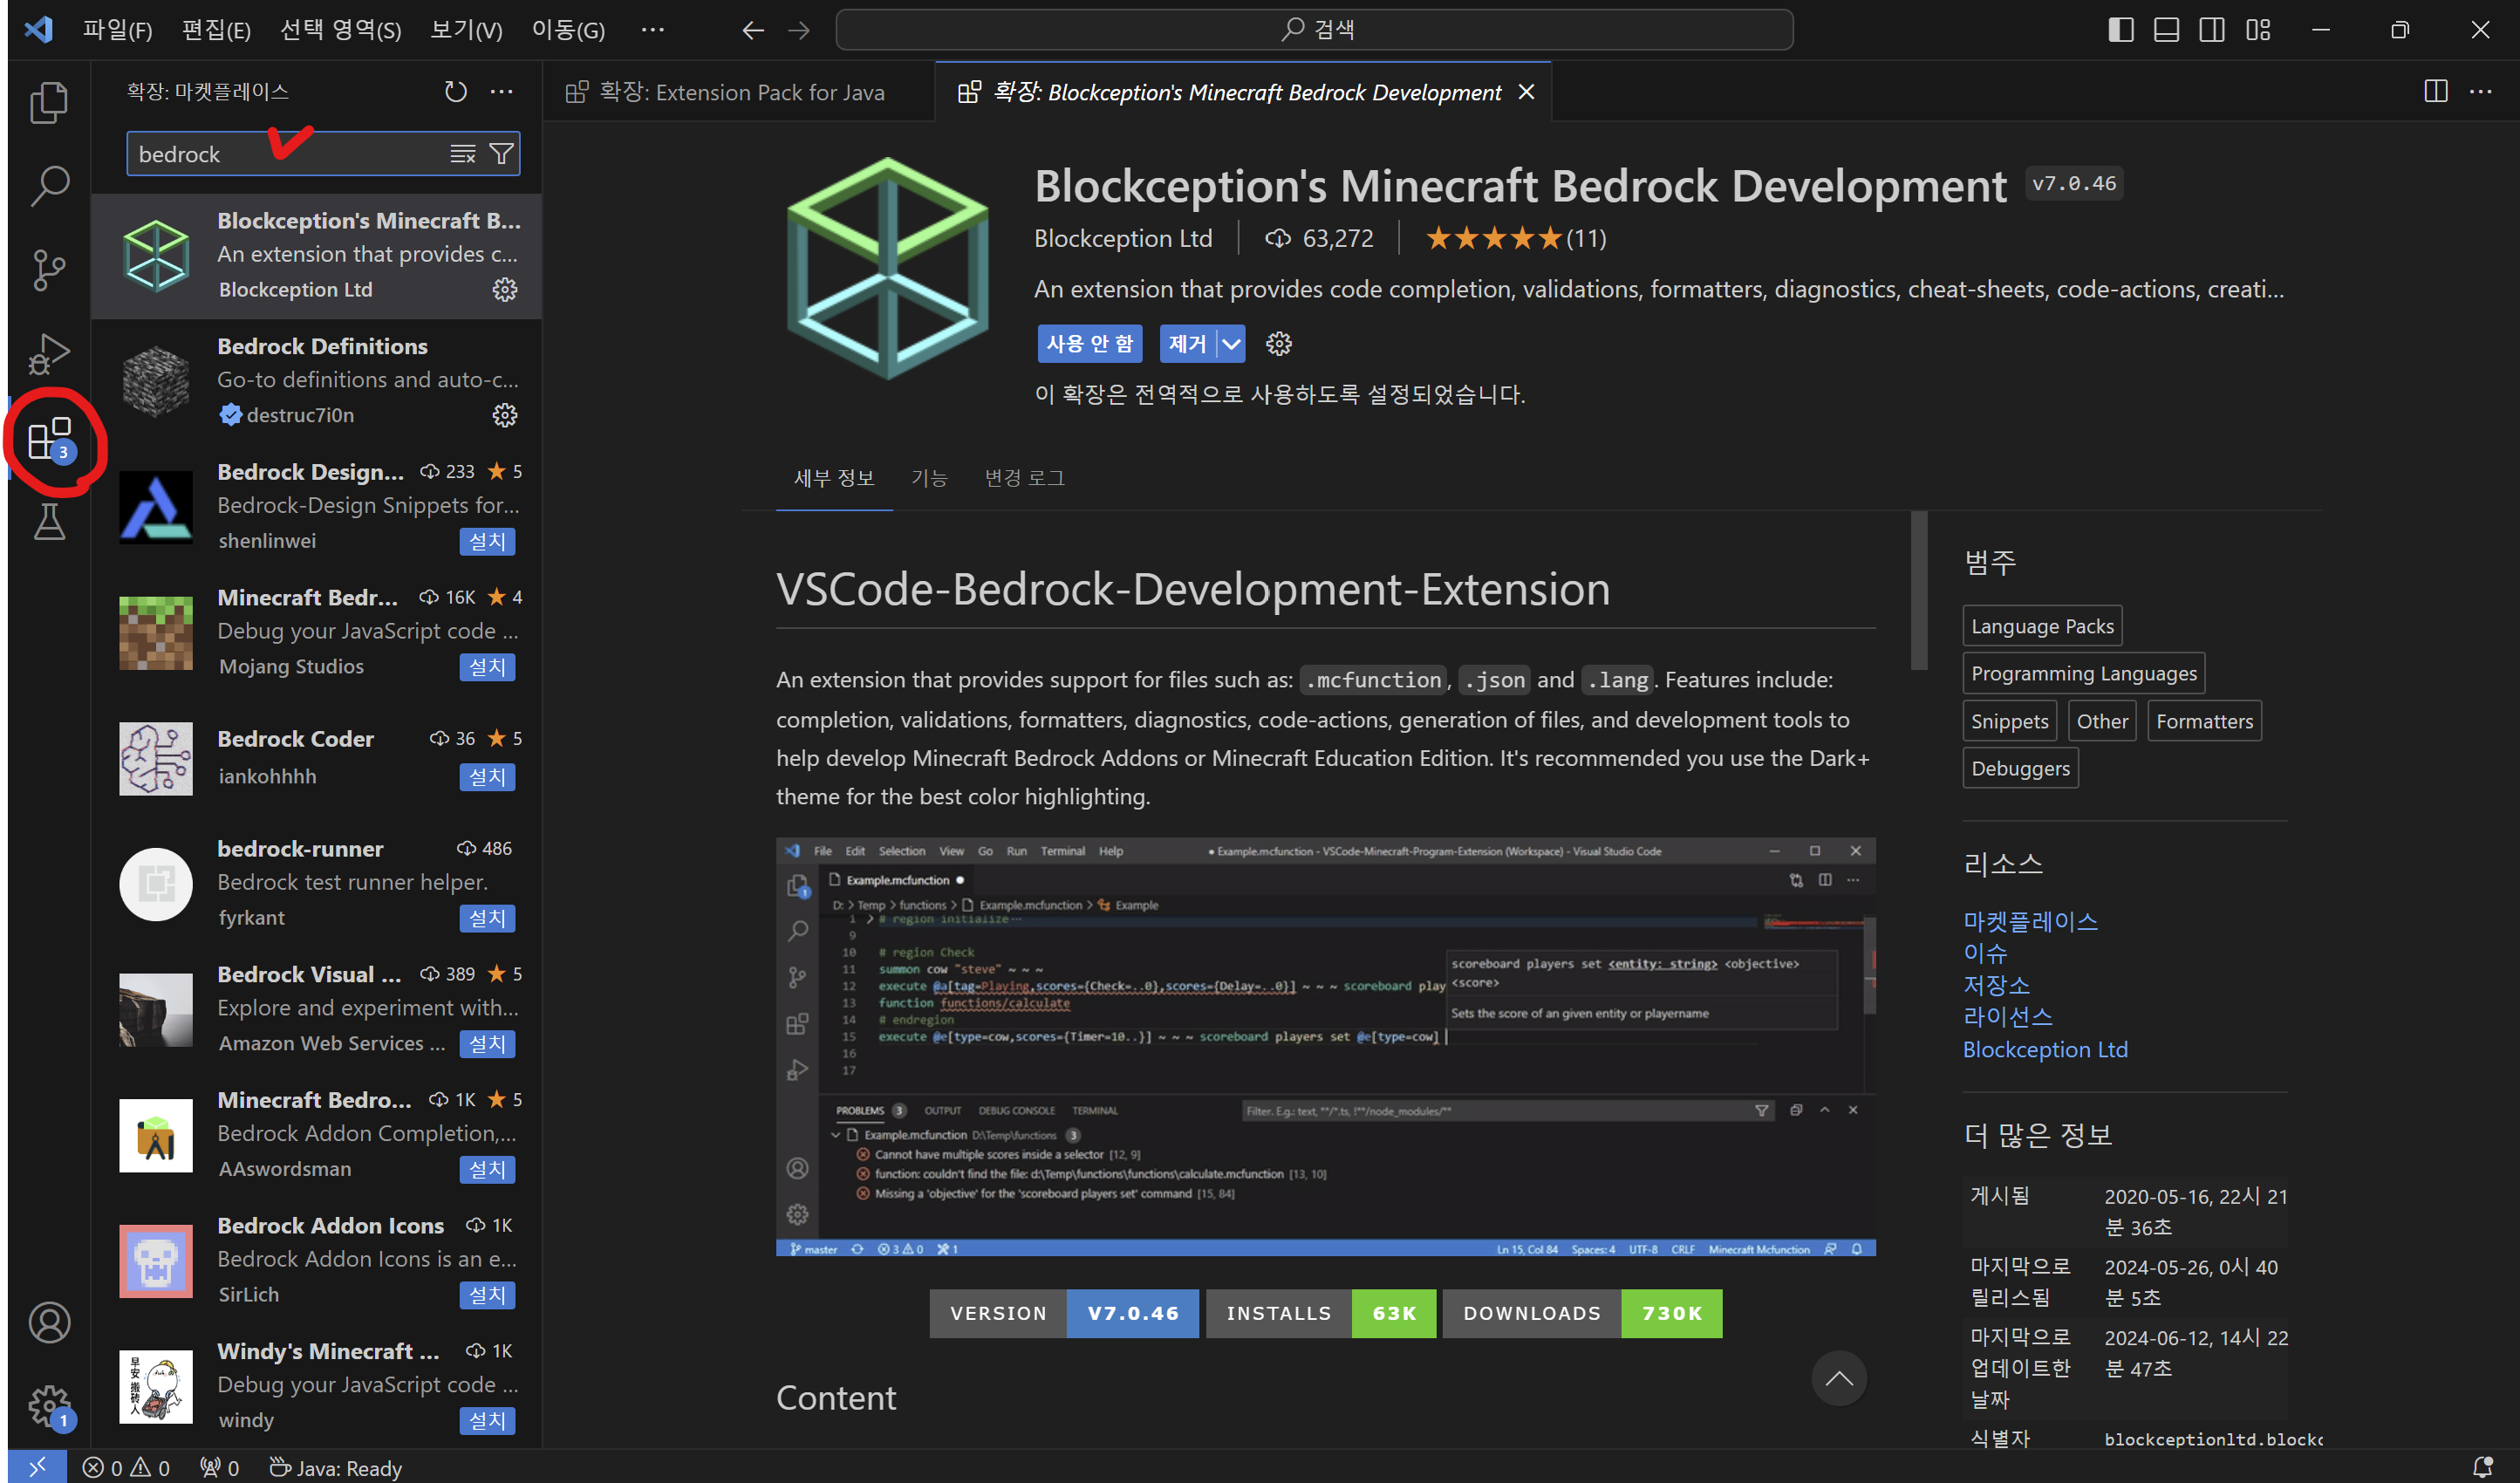
Task: Go forward in navigation history
Action: click(798, 30)
